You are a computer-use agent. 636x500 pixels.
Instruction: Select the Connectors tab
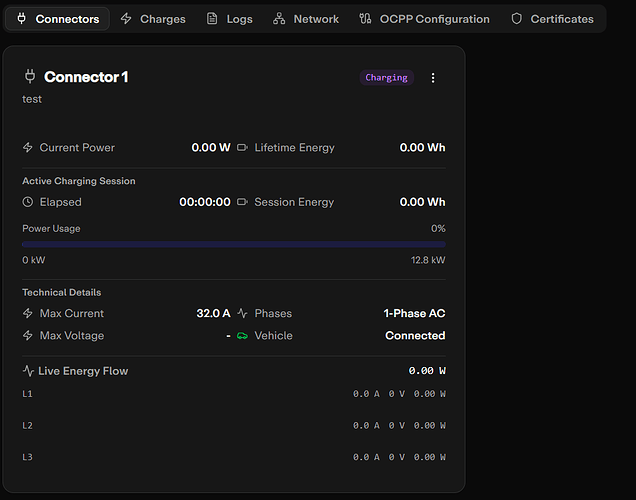tap(58, 19)
